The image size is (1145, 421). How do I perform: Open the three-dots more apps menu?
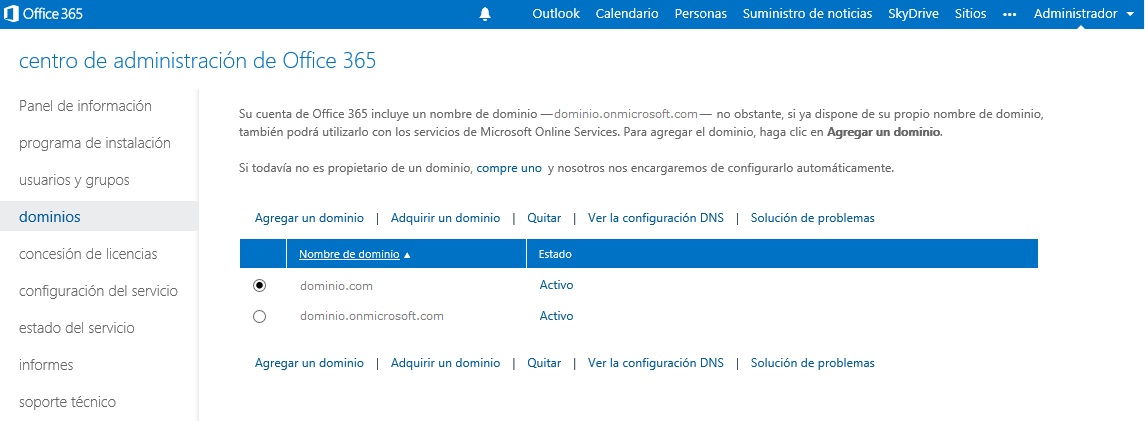1009,14
